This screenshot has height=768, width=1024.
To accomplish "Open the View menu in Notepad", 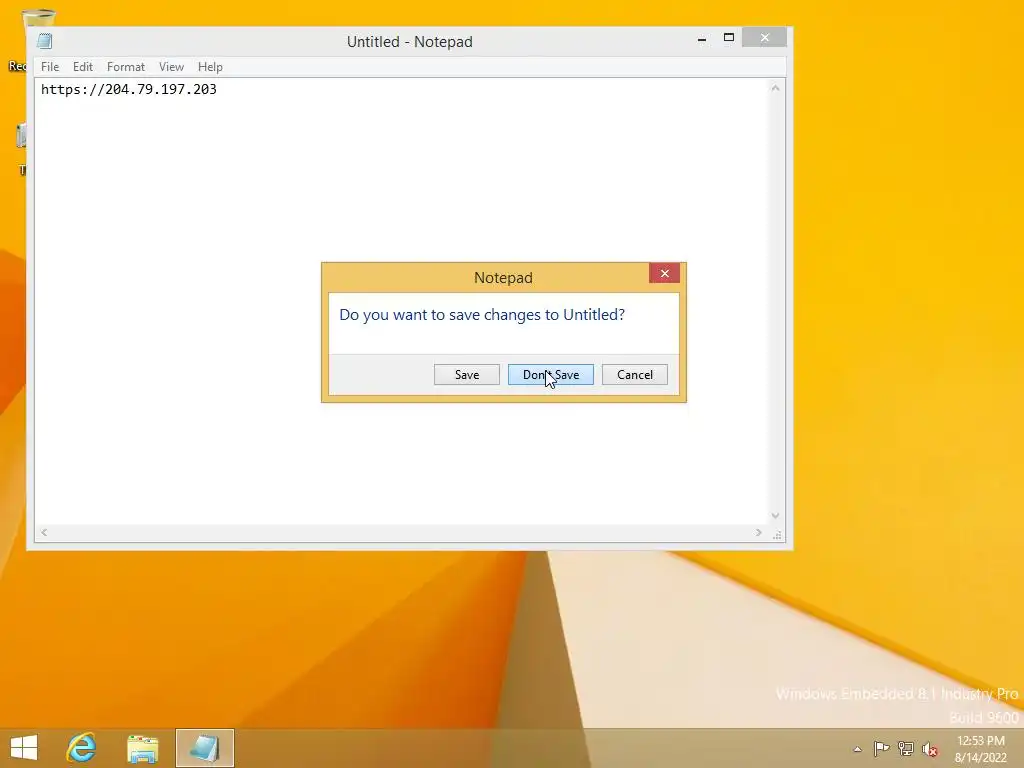I will coord(171,67).
